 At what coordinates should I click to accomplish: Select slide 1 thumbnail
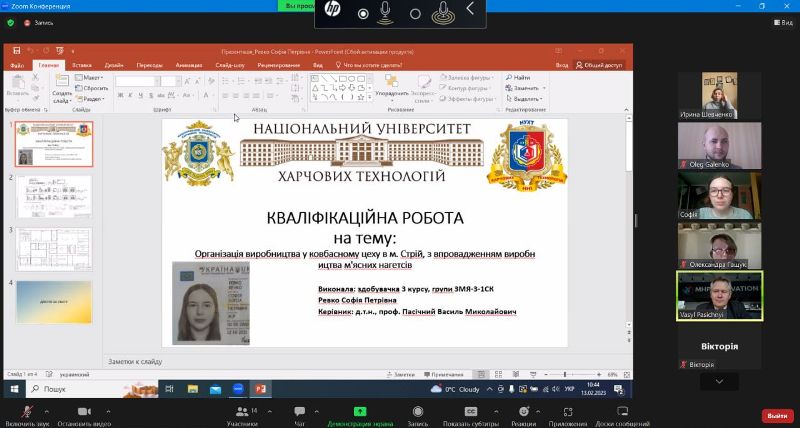(x=54, y=144)
